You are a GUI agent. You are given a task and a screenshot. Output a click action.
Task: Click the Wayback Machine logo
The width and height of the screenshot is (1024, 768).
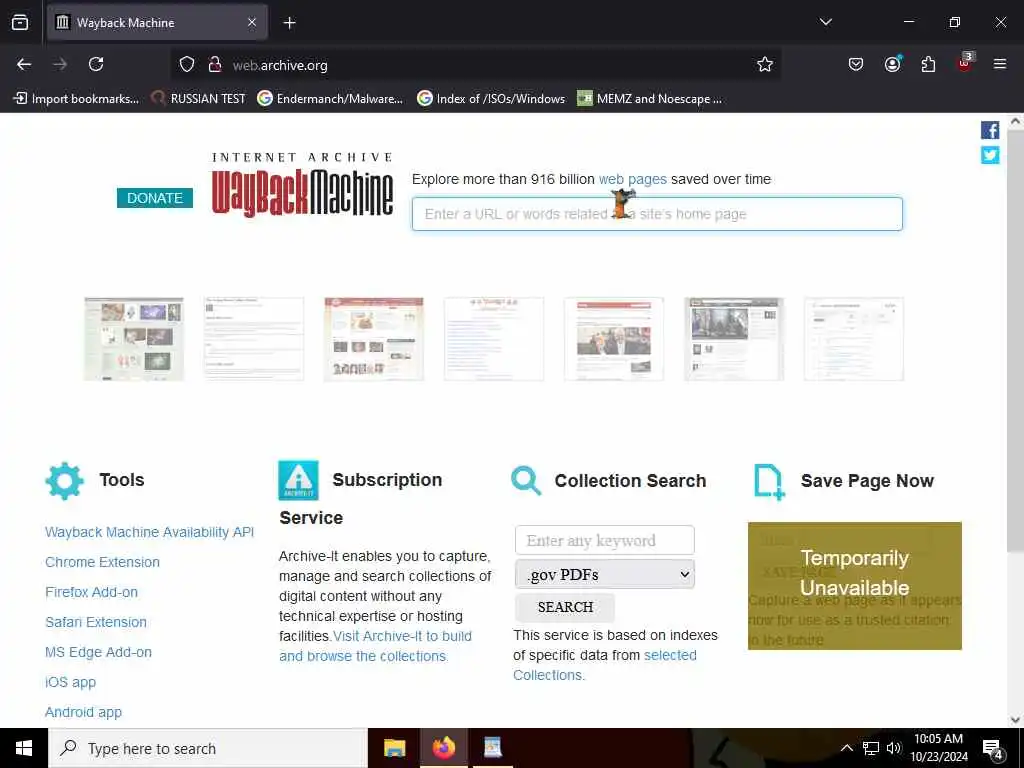302,185
